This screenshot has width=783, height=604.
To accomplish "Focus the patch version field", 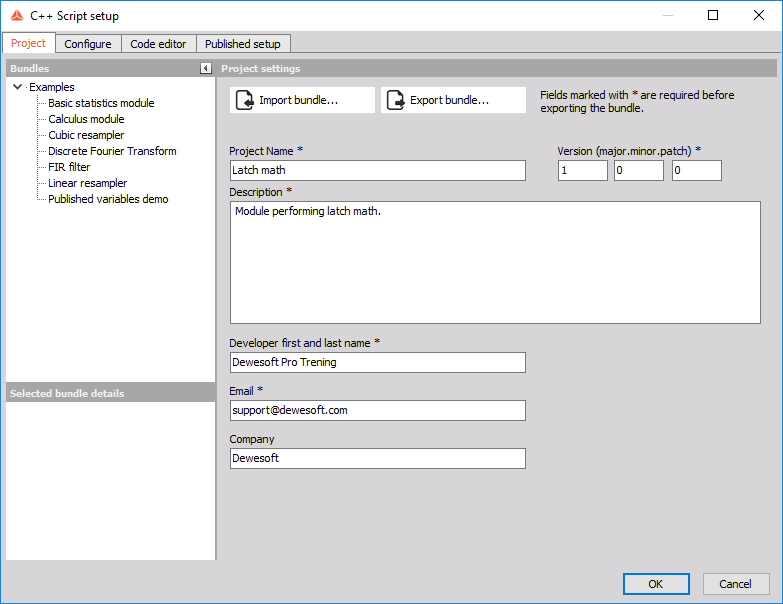I will click(697, 170).
